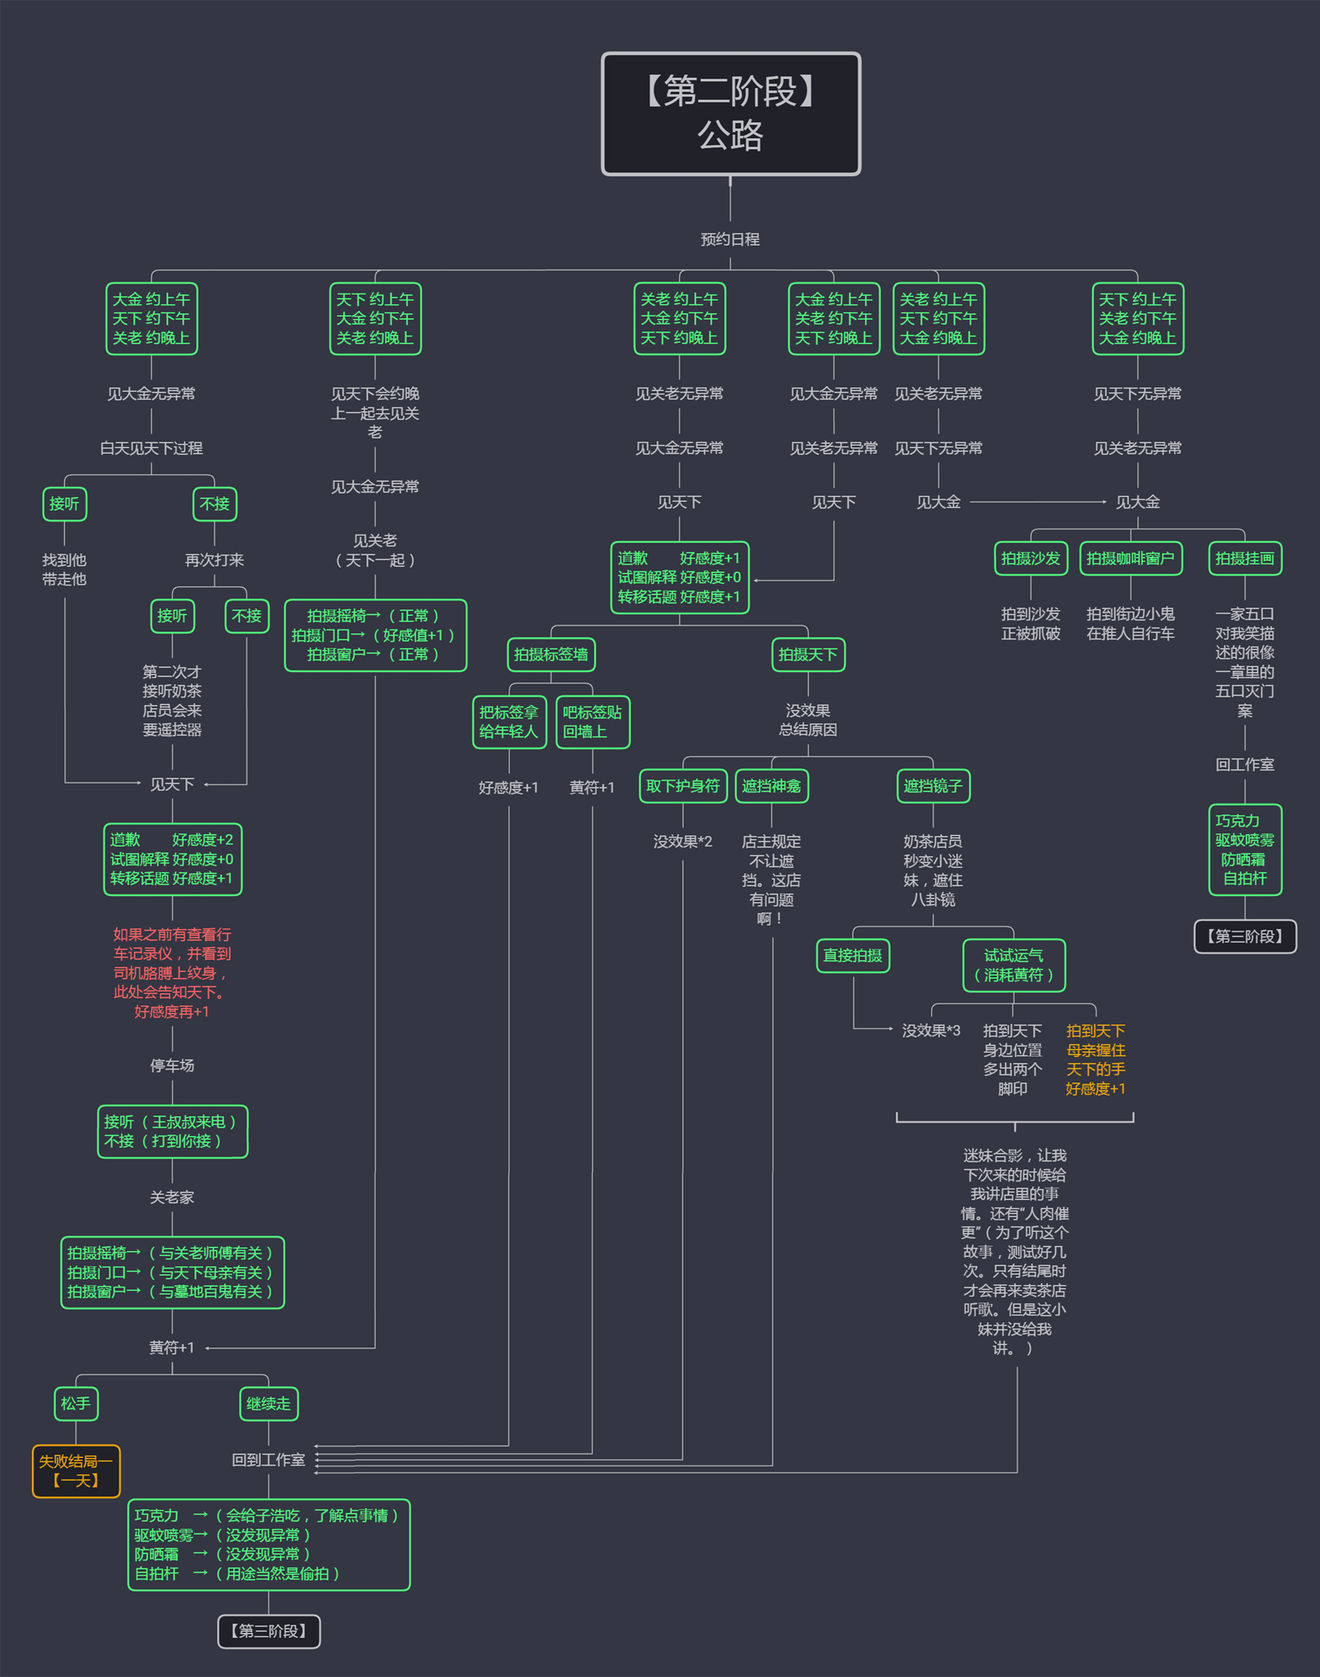Click the 拍摄标签墙 node
The height and width of the screenshot is (1677, 1320).
551,654
